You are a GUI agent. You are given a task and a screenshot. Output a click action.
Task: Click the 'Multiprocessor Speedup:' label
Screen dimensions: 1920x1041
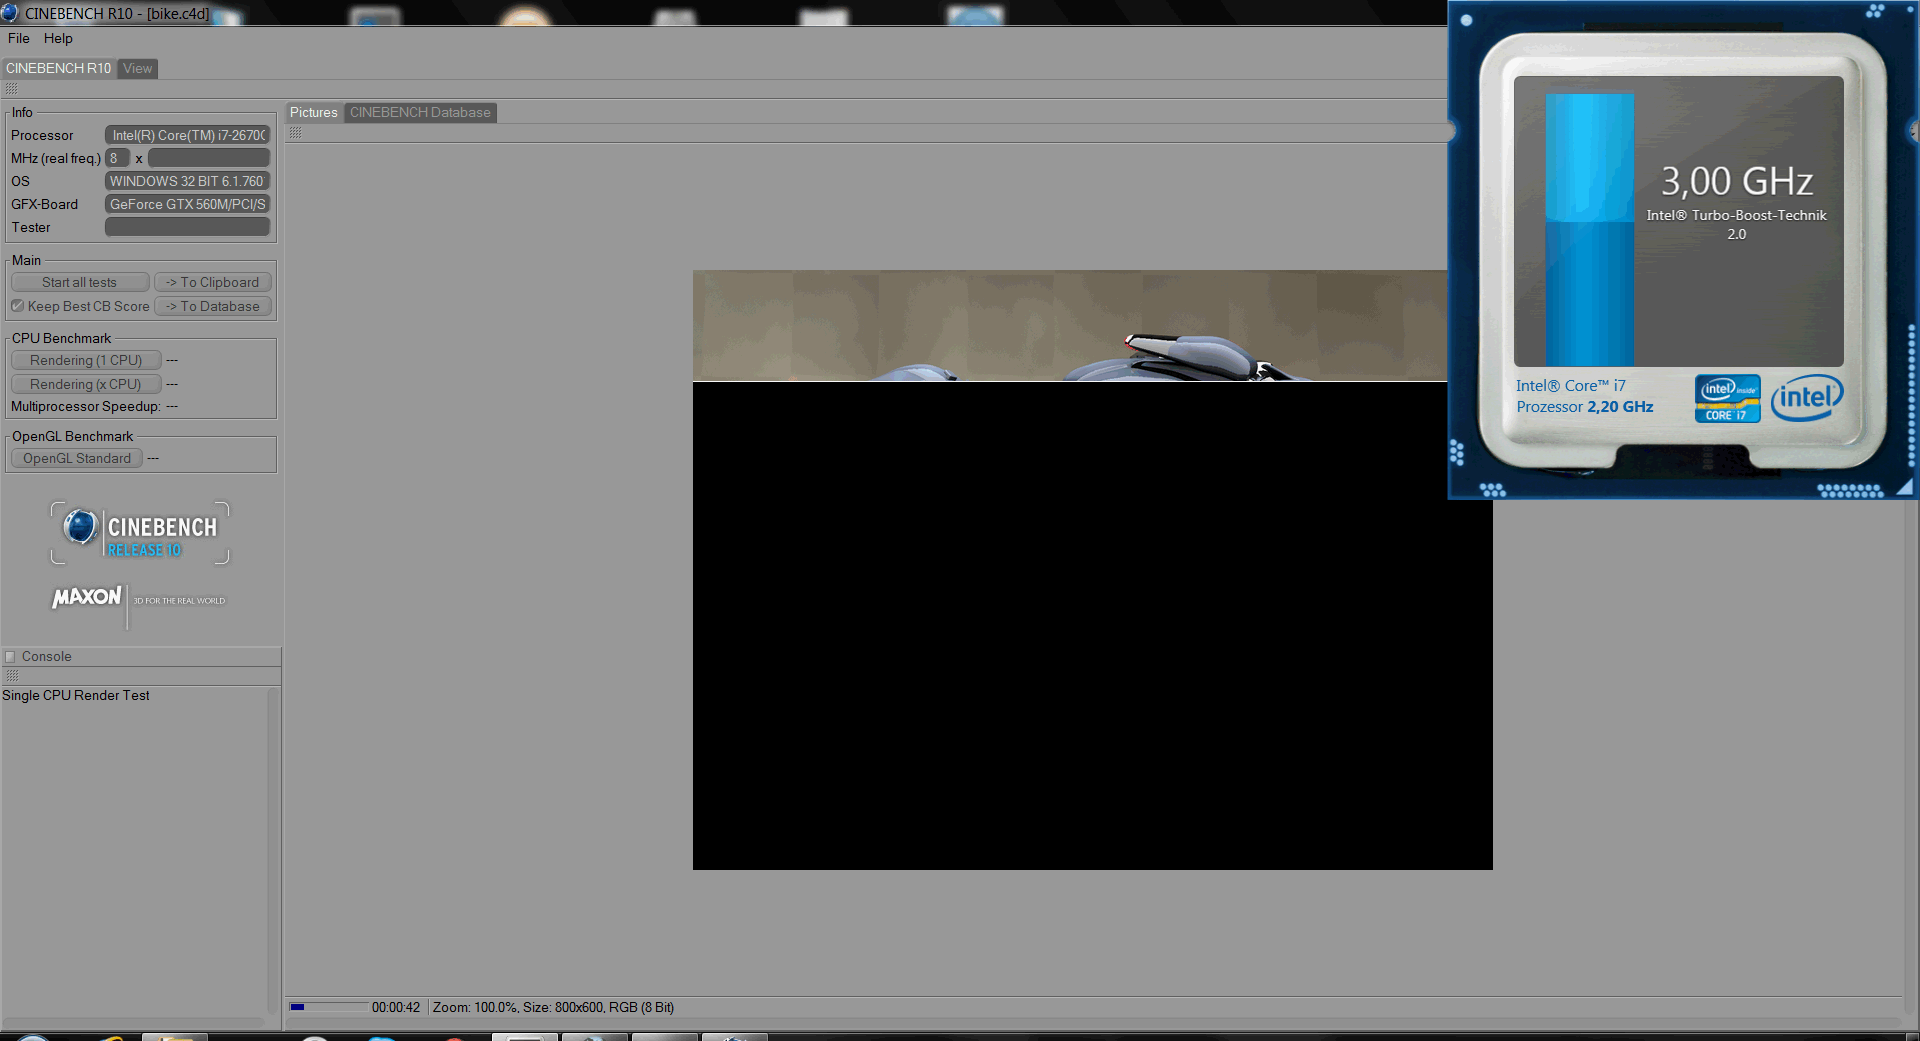pos(86,407)
